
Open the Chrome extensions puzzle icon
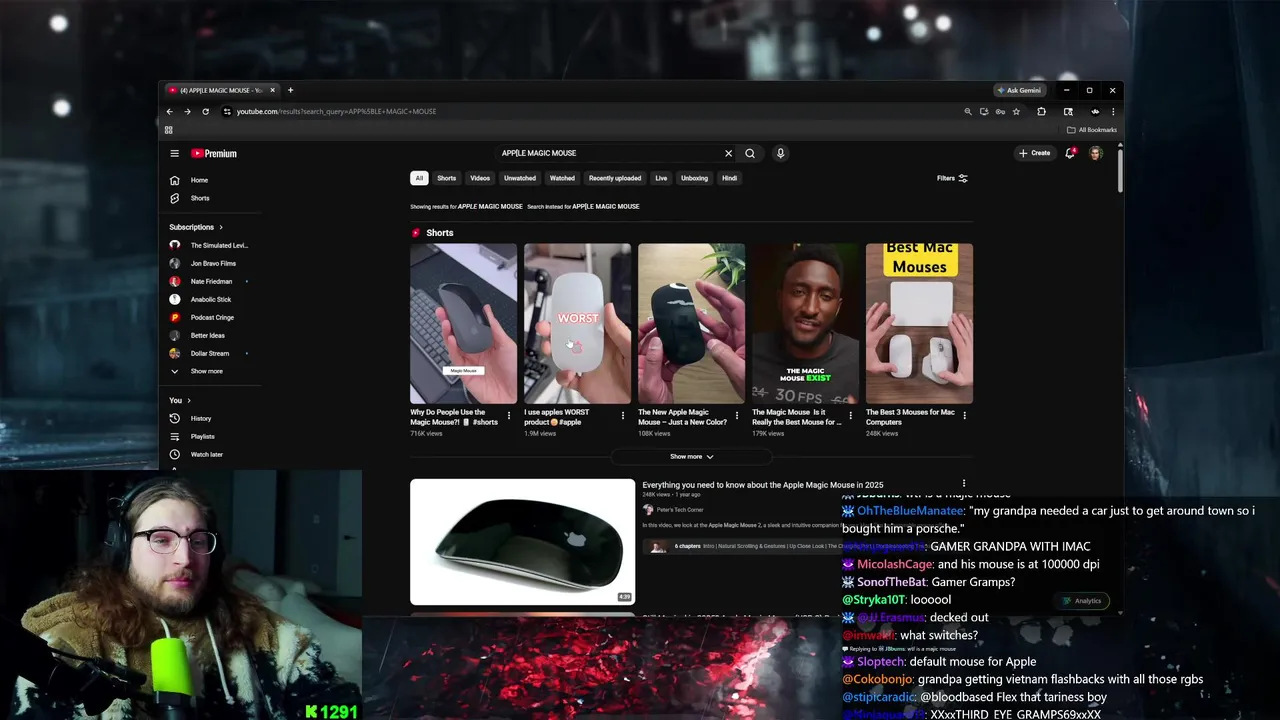click(x=1041, y=111)
